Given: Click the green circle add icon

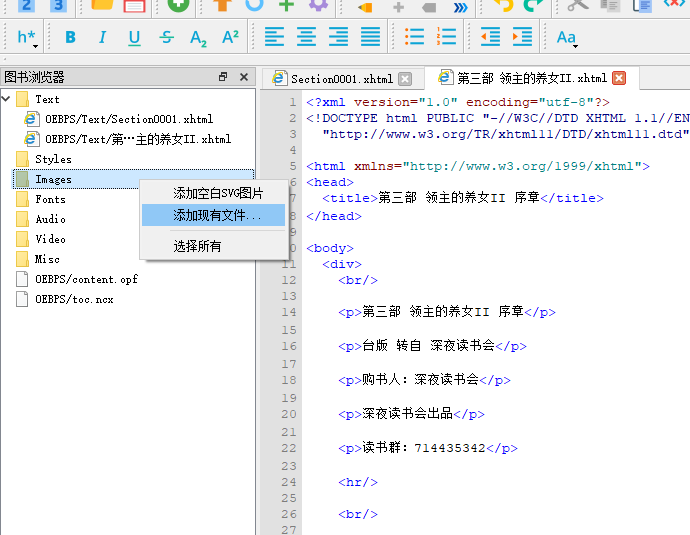Looking at the screenshot, I should (x=178, y=6).
